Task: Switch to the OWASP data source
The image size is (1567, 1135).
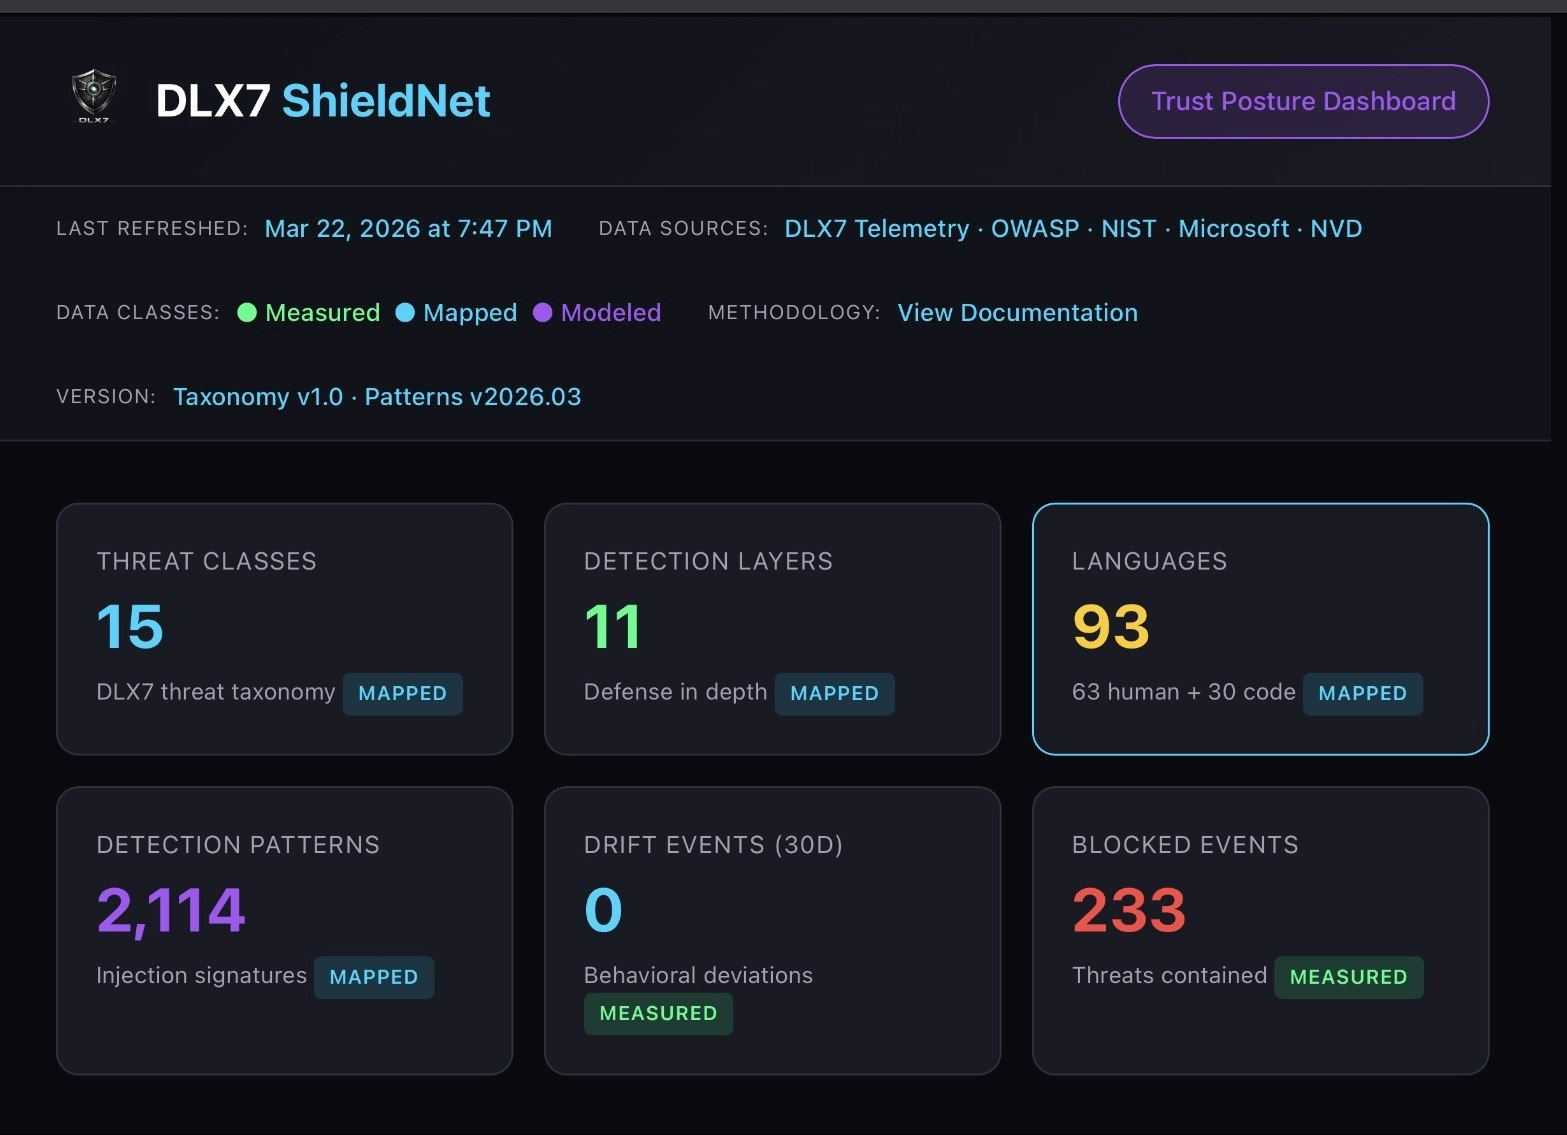Action: point(1035,228)
